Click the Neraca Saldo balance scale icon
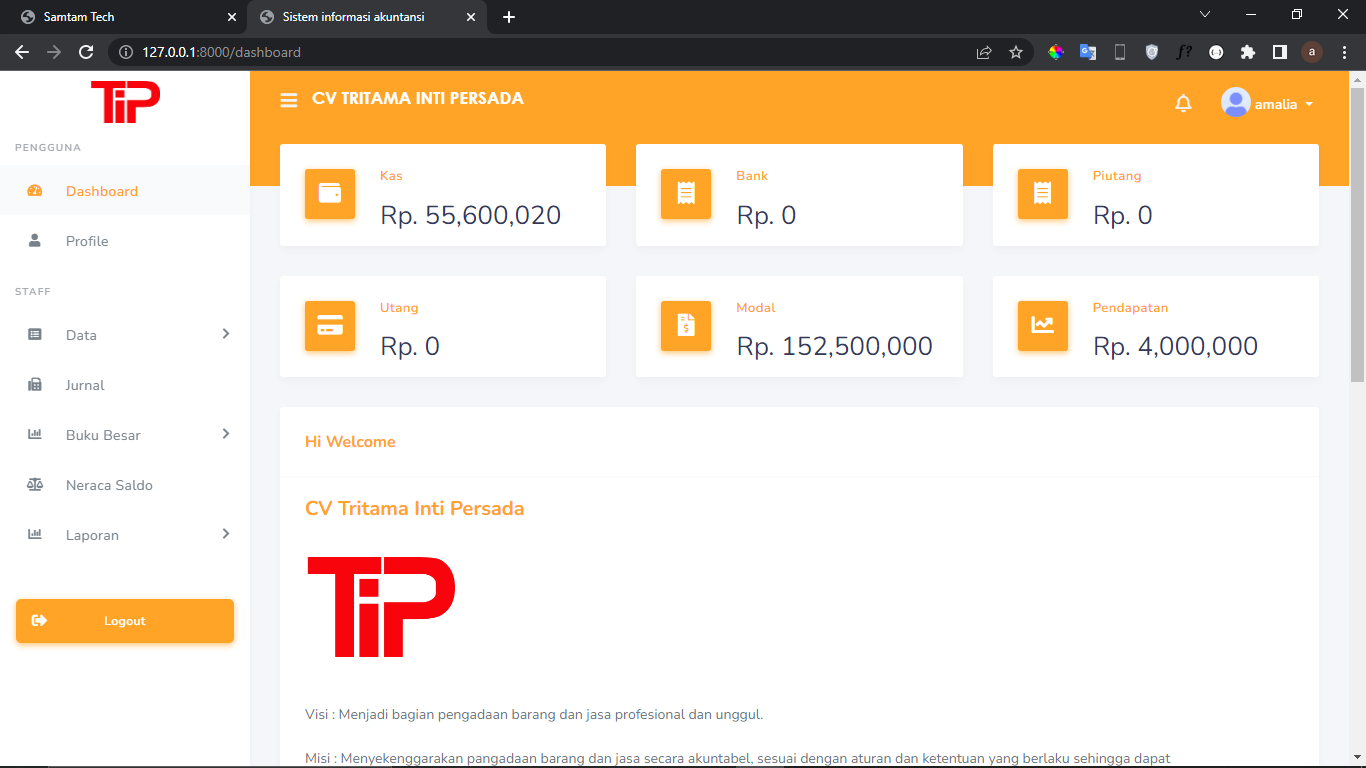1366x768 pixels. point(35,485)
